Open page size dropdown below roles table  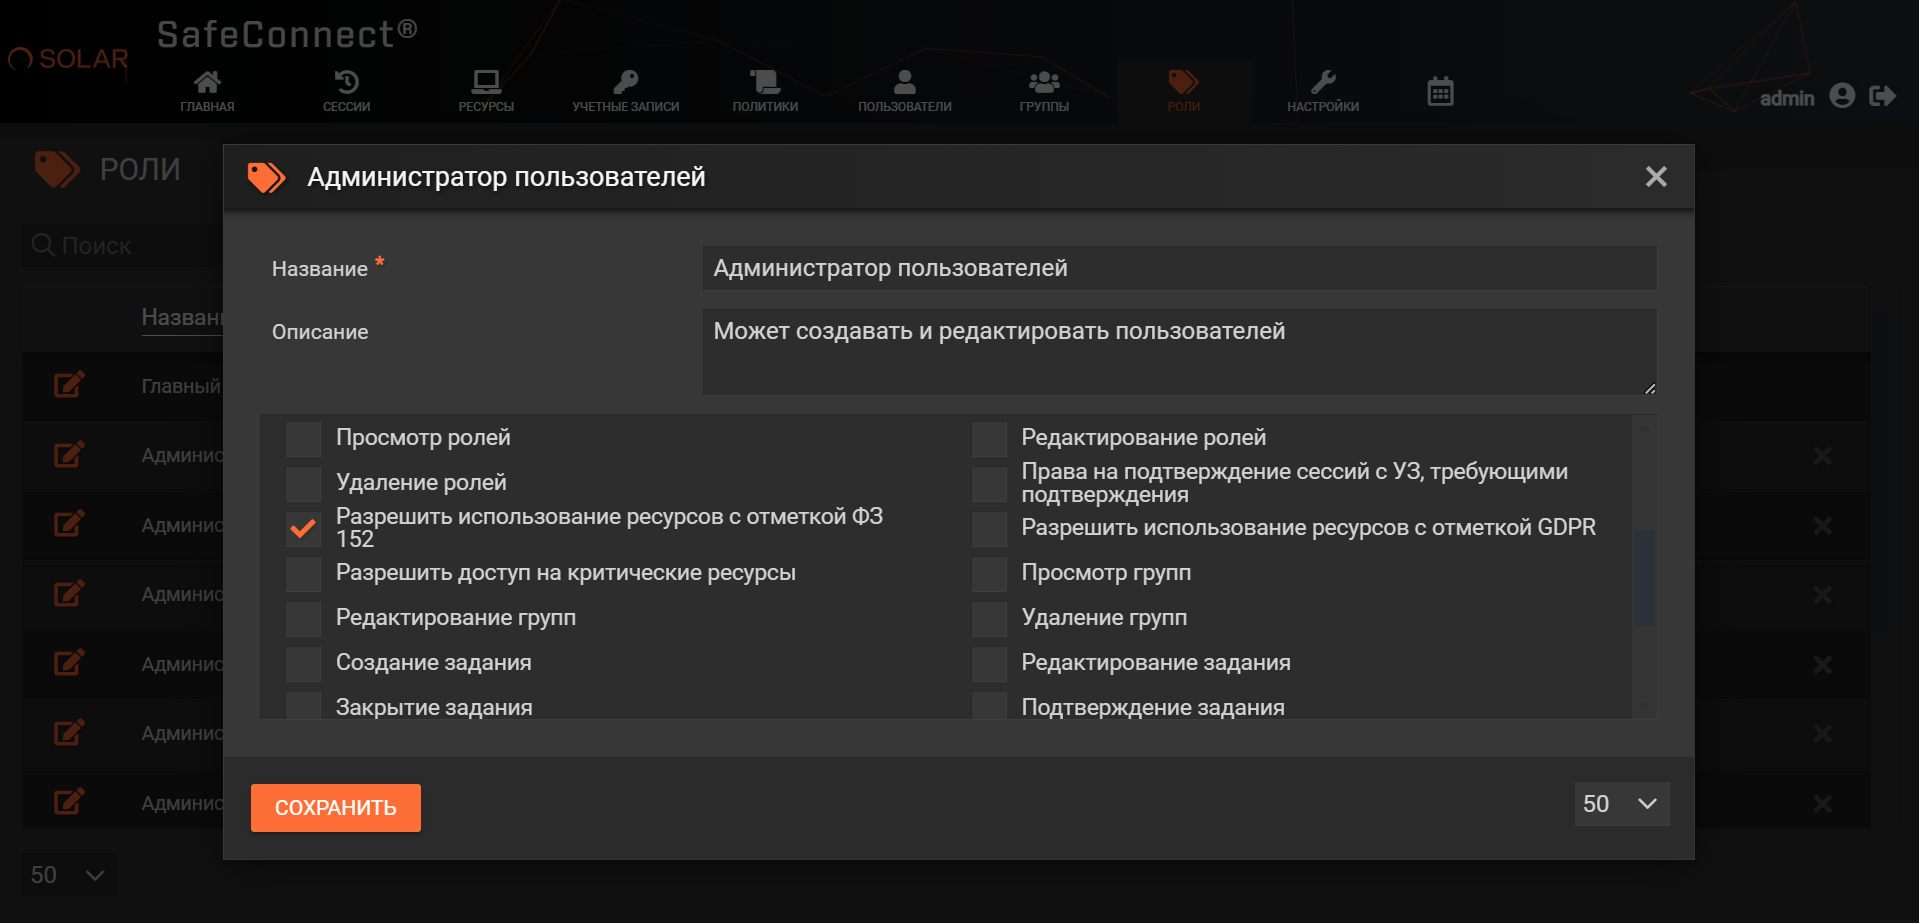point(68,875)
